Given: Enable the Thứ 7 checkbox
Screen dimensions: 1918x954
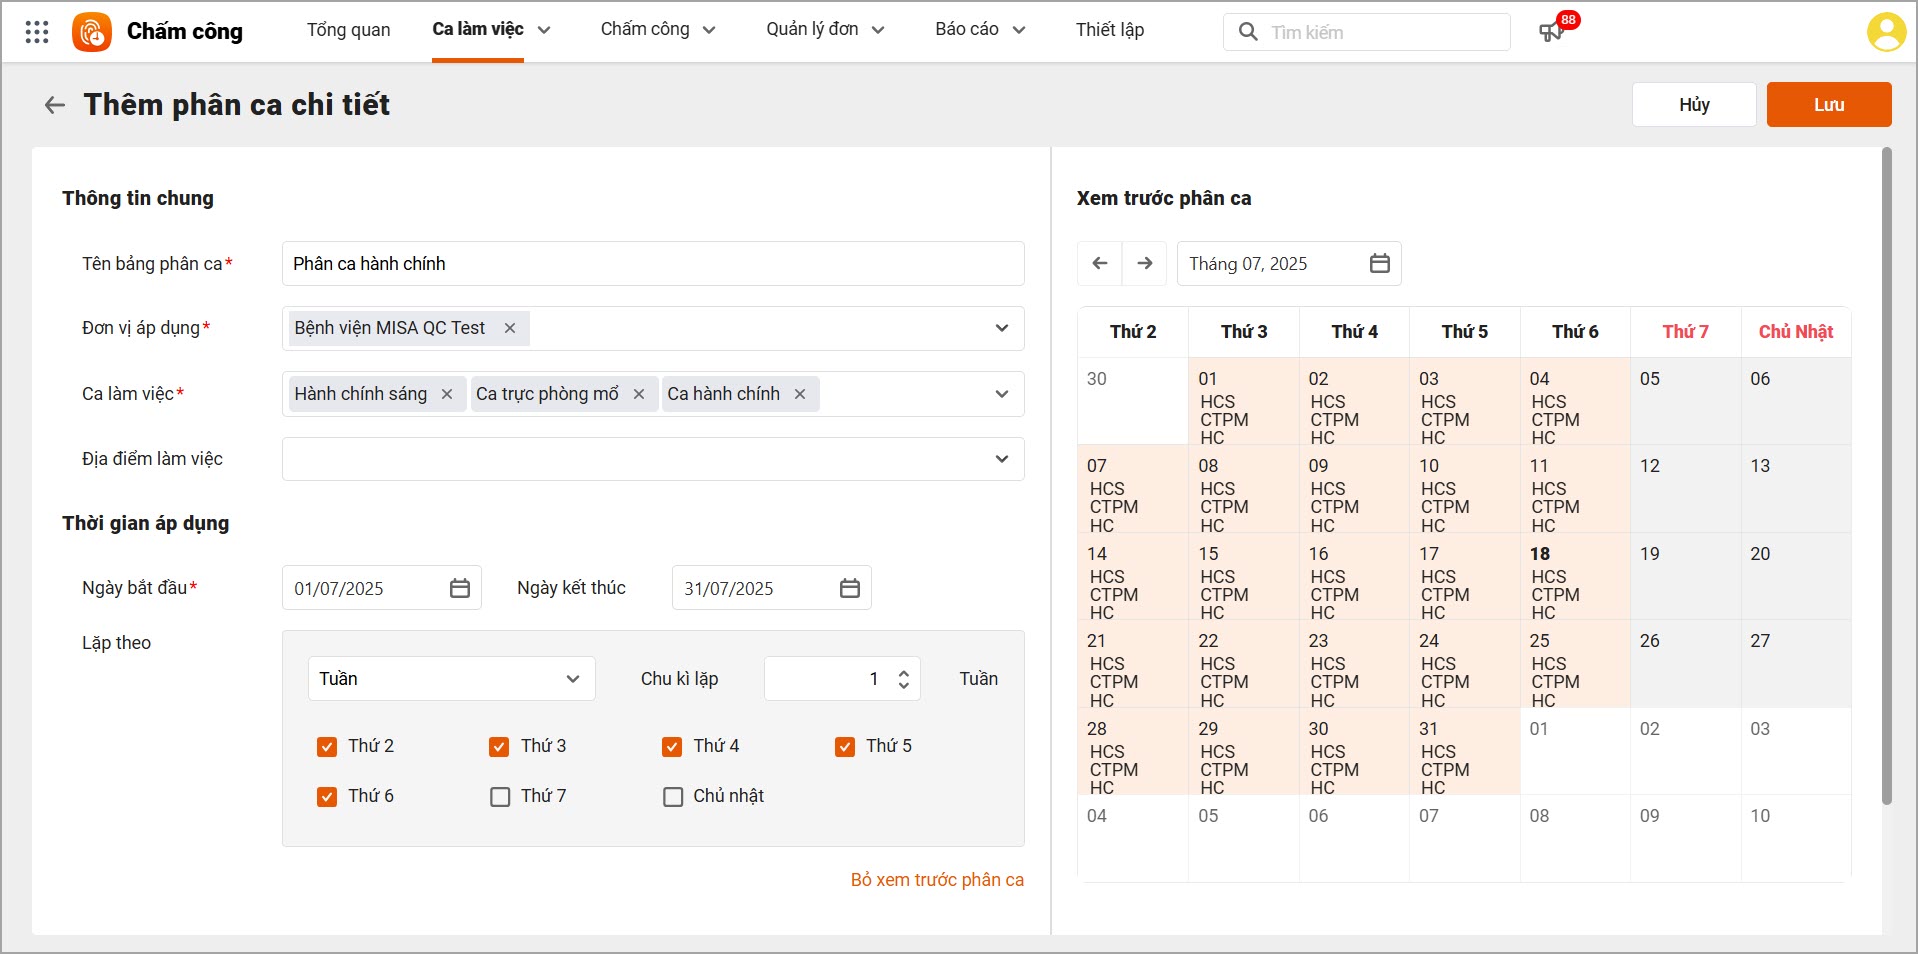Looking at the screenshot, I should [500, 797].
